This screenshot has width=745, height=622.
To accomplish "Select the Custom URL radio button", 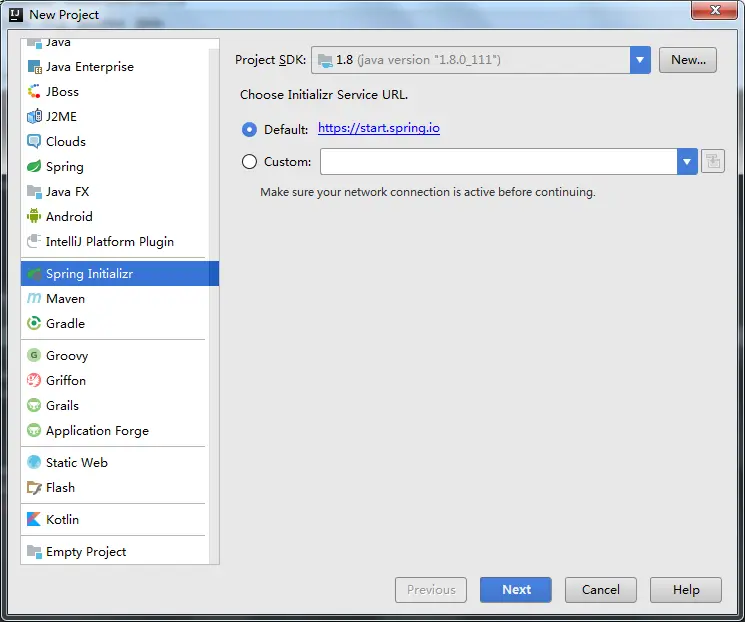I will coord(249,162).
